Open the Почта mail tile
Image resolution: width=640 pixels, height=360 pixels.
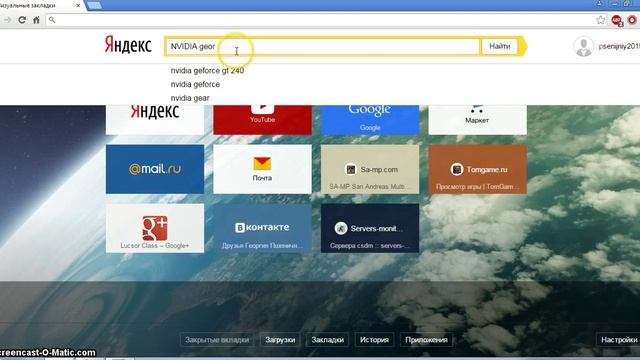(x=262, y=169)
